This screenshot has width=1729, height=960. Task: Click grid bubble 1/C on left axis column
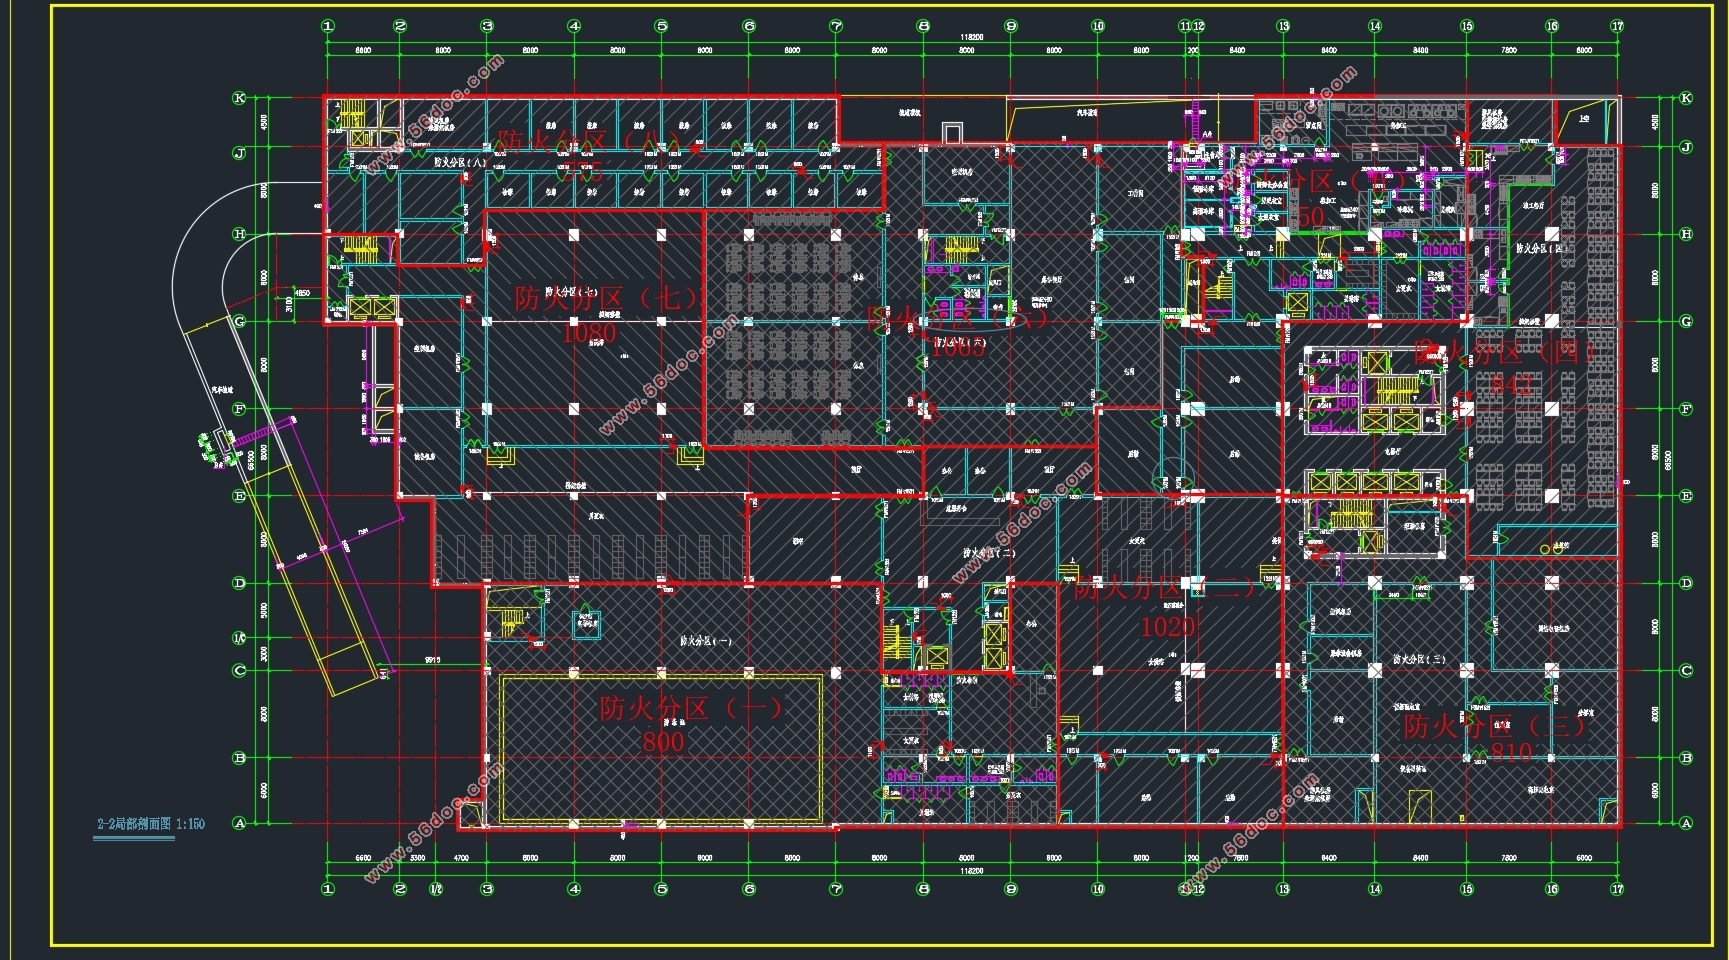tap(239, 638)
